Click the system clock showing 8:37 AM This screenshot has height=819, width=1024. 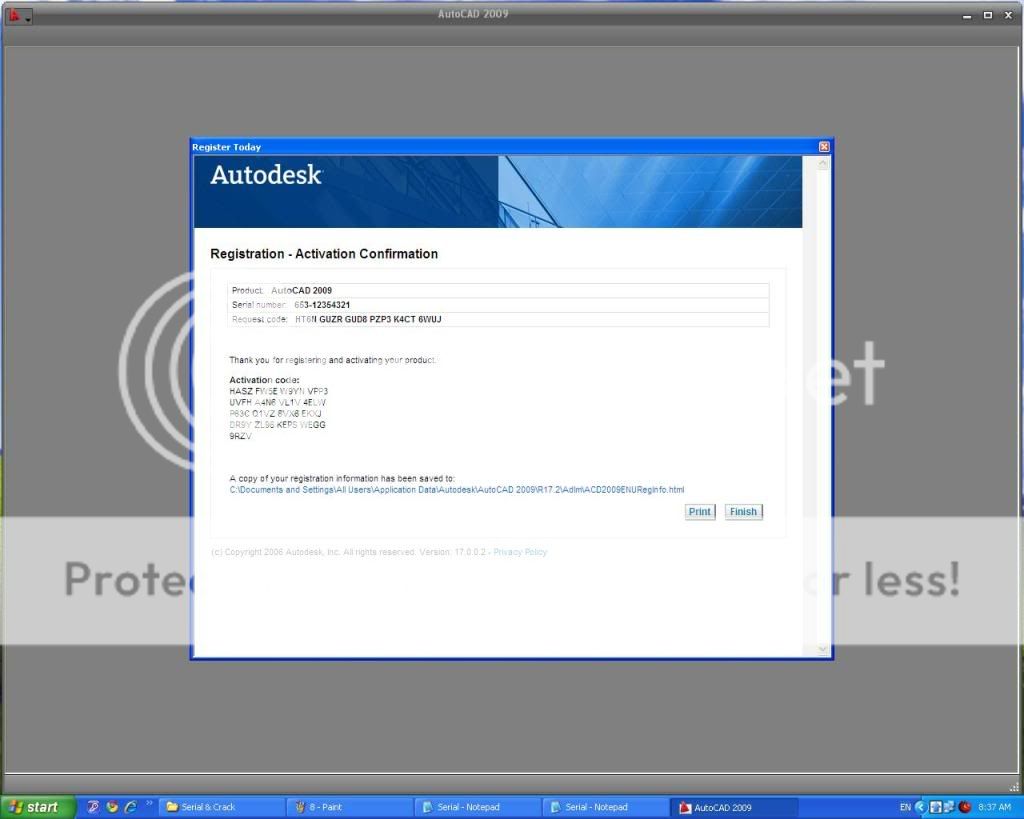point(994,807)
